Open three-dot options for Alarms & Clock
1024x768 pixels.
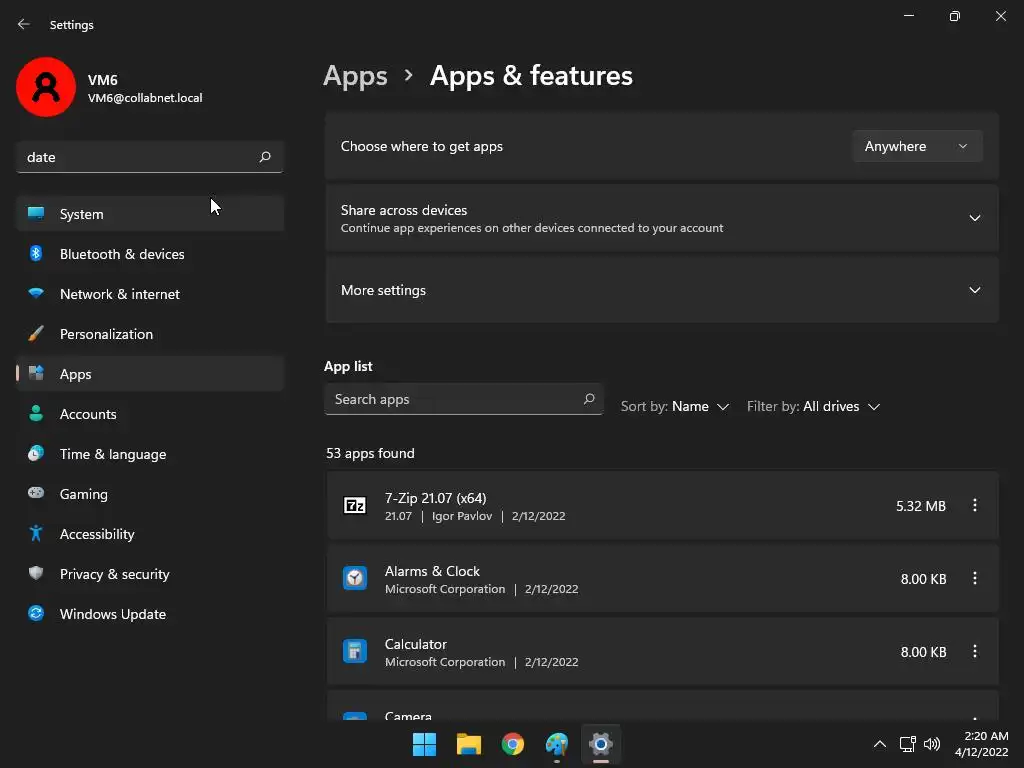[975, 579]
